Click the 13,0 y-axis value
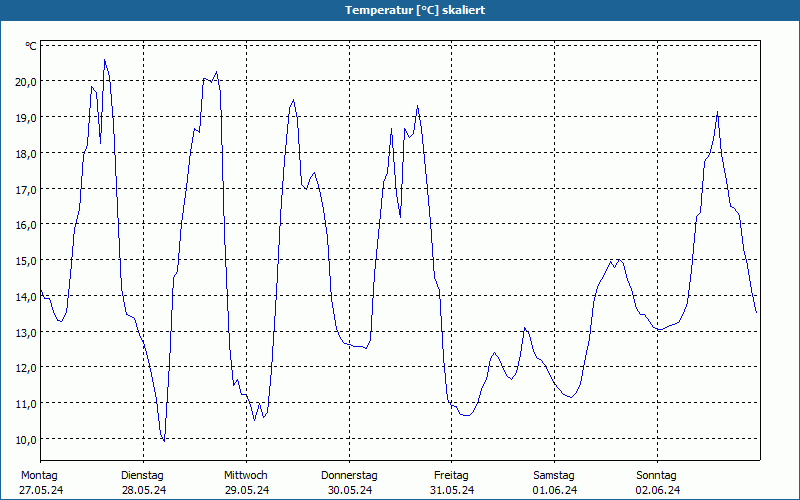Screen dimensions: 800x500 26,332
